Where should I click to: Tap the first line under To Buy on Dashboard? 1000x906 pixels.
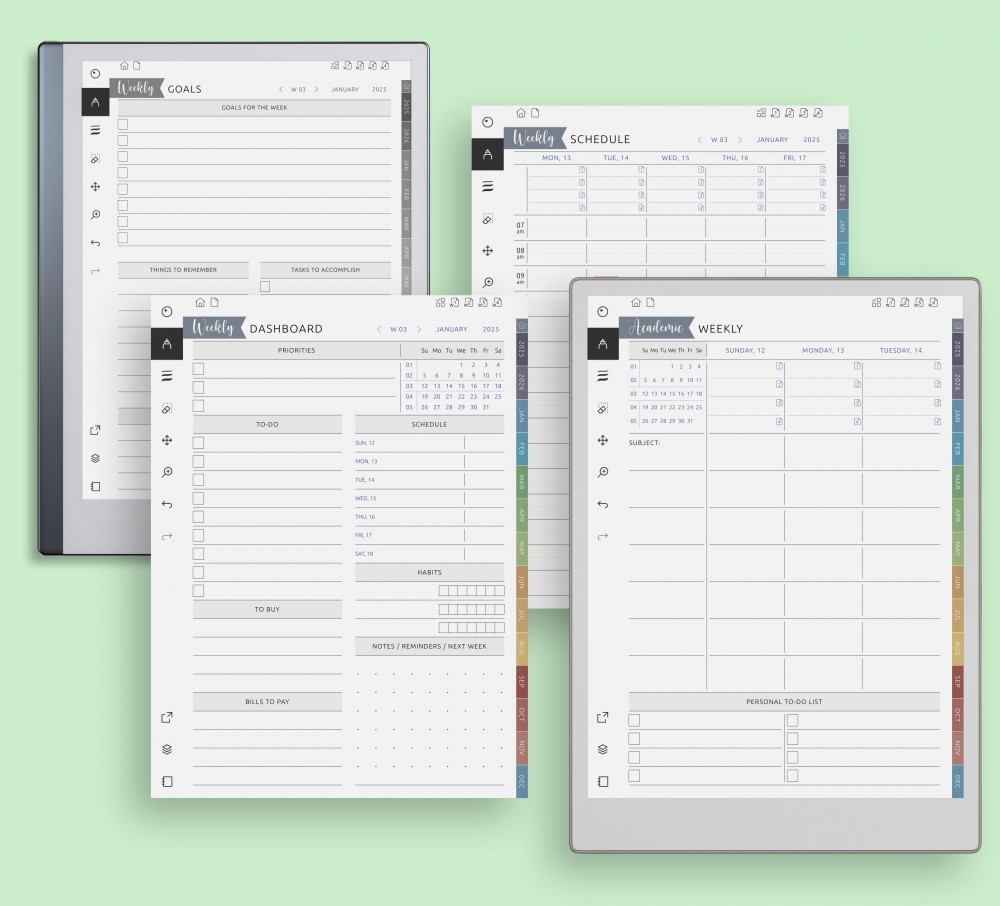point(267,629)
